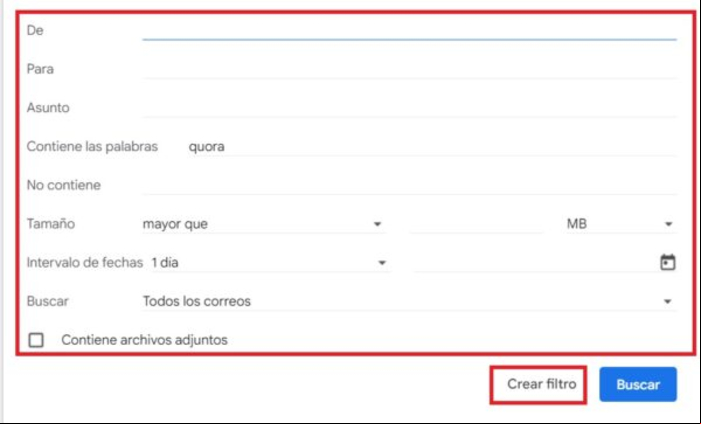The image size is (701, 424).
Task: Open the calendar date picker icon
Action: point(667,263)
